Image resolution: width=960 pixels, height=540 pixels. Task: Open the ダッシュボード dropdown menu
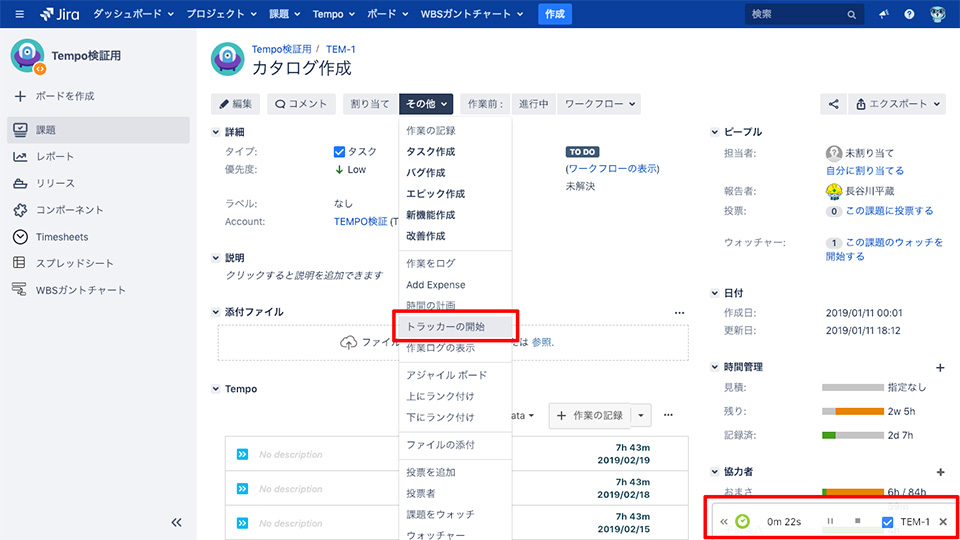(133, 14)
